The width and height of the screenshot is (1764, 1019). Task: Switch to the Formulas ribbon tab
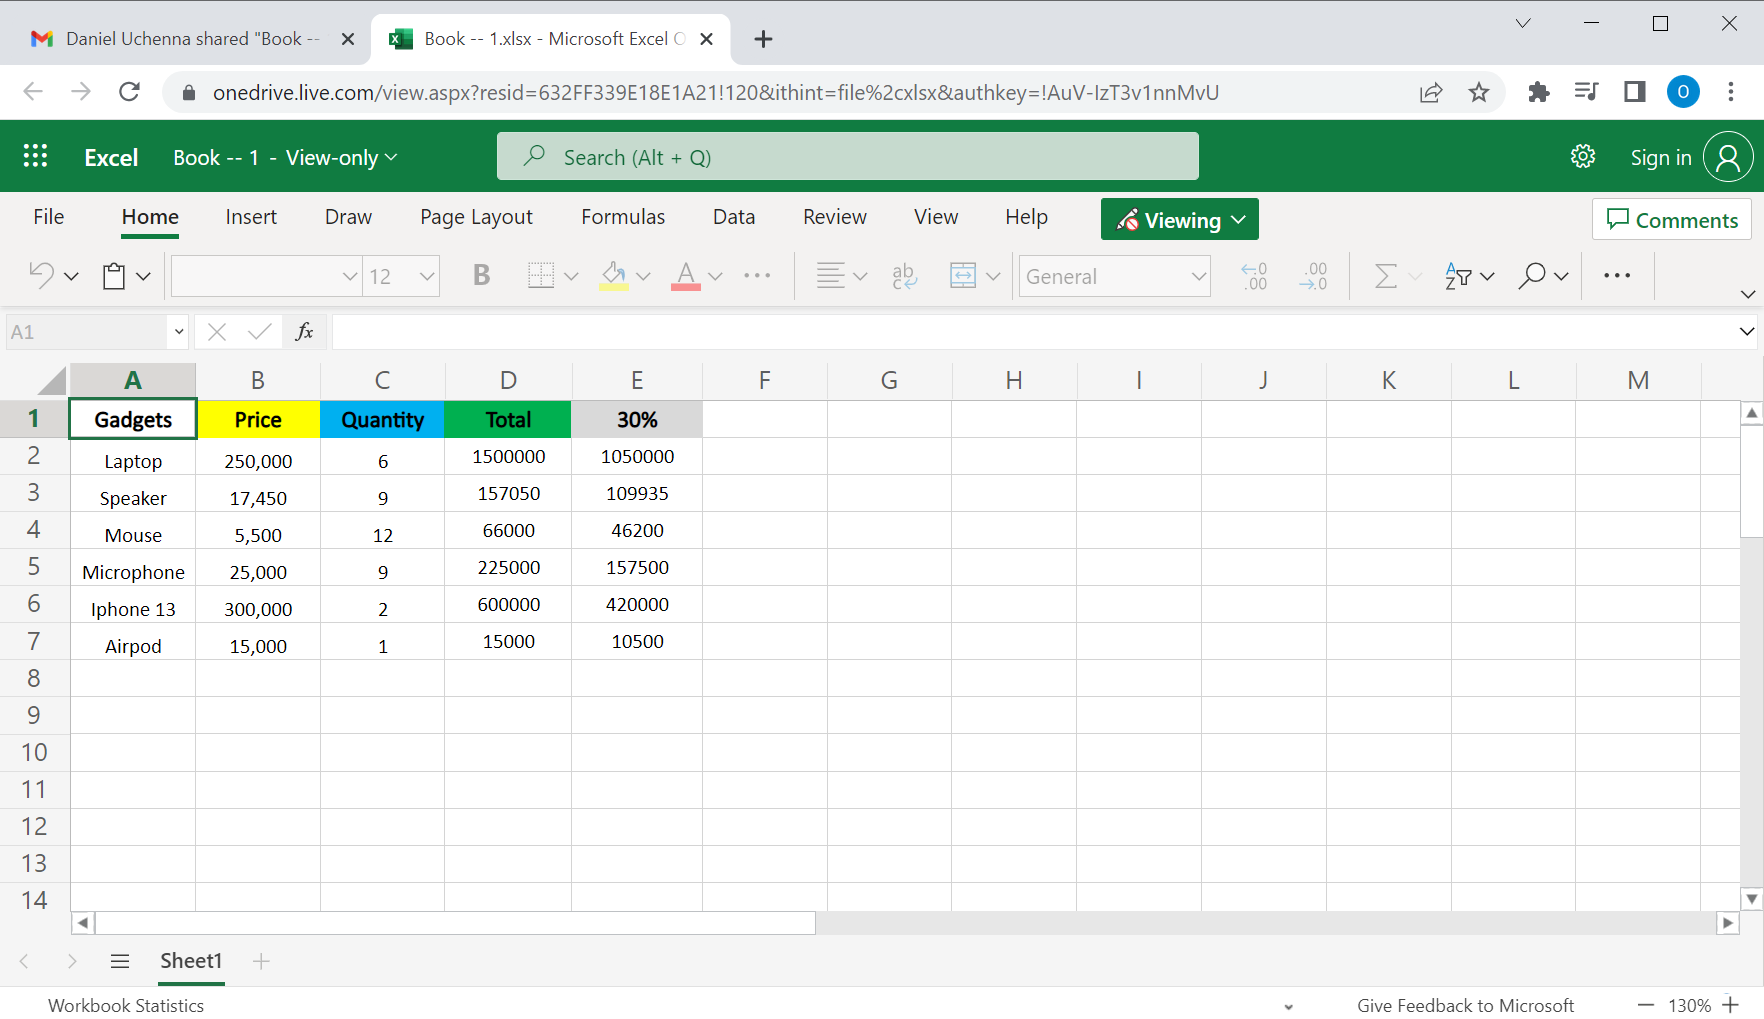coord(622,216)
